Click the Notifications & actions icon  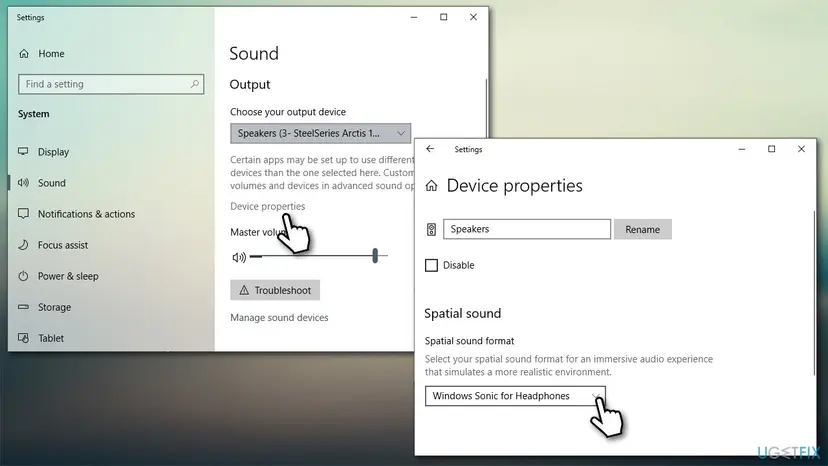point(23,213)
